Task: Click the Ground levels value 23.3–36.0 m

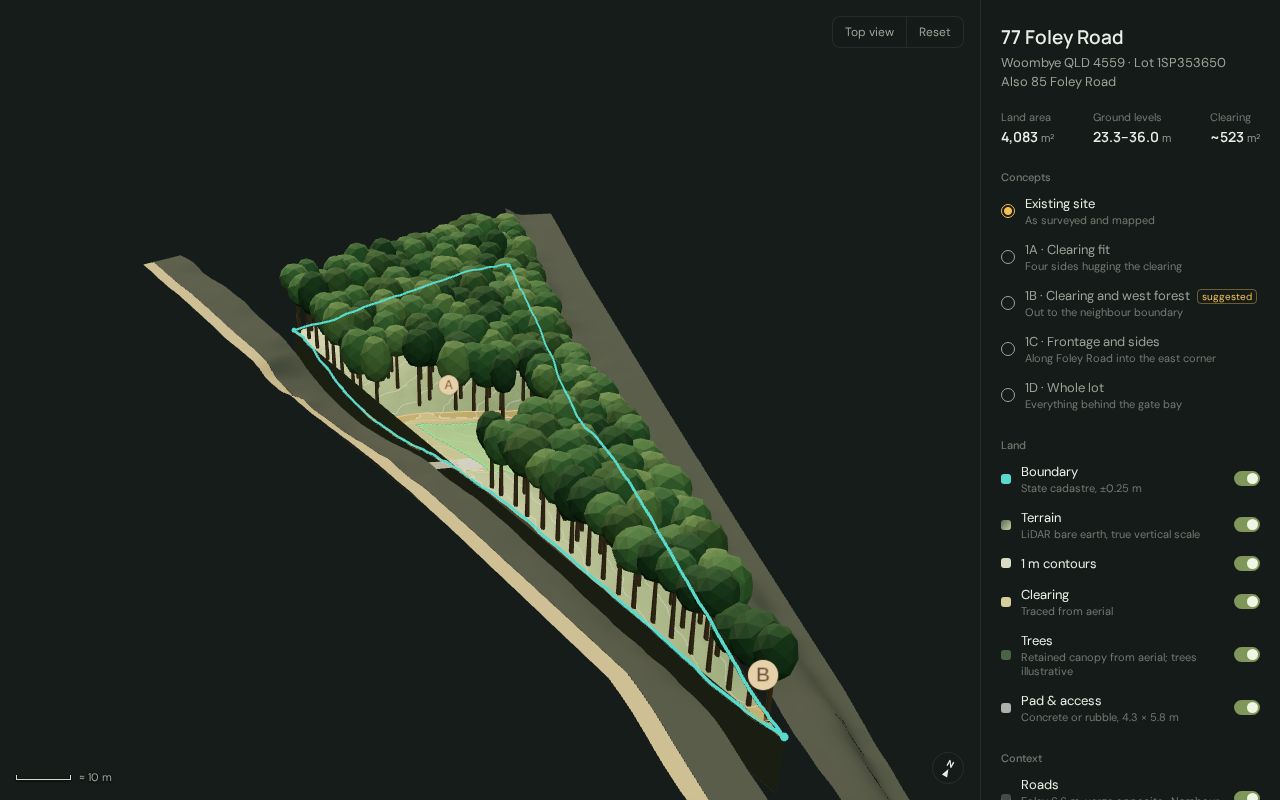Action: (x=1132, y=138)
